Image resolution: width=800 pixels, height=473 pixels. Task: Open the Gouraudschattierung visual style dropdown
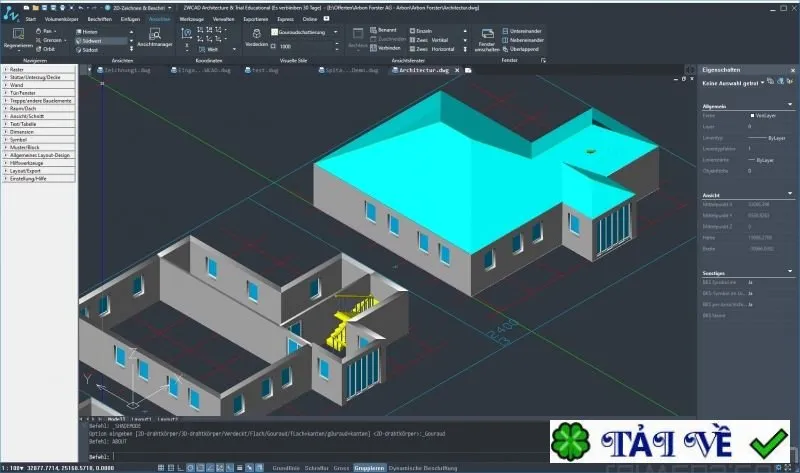coord(305,32)
